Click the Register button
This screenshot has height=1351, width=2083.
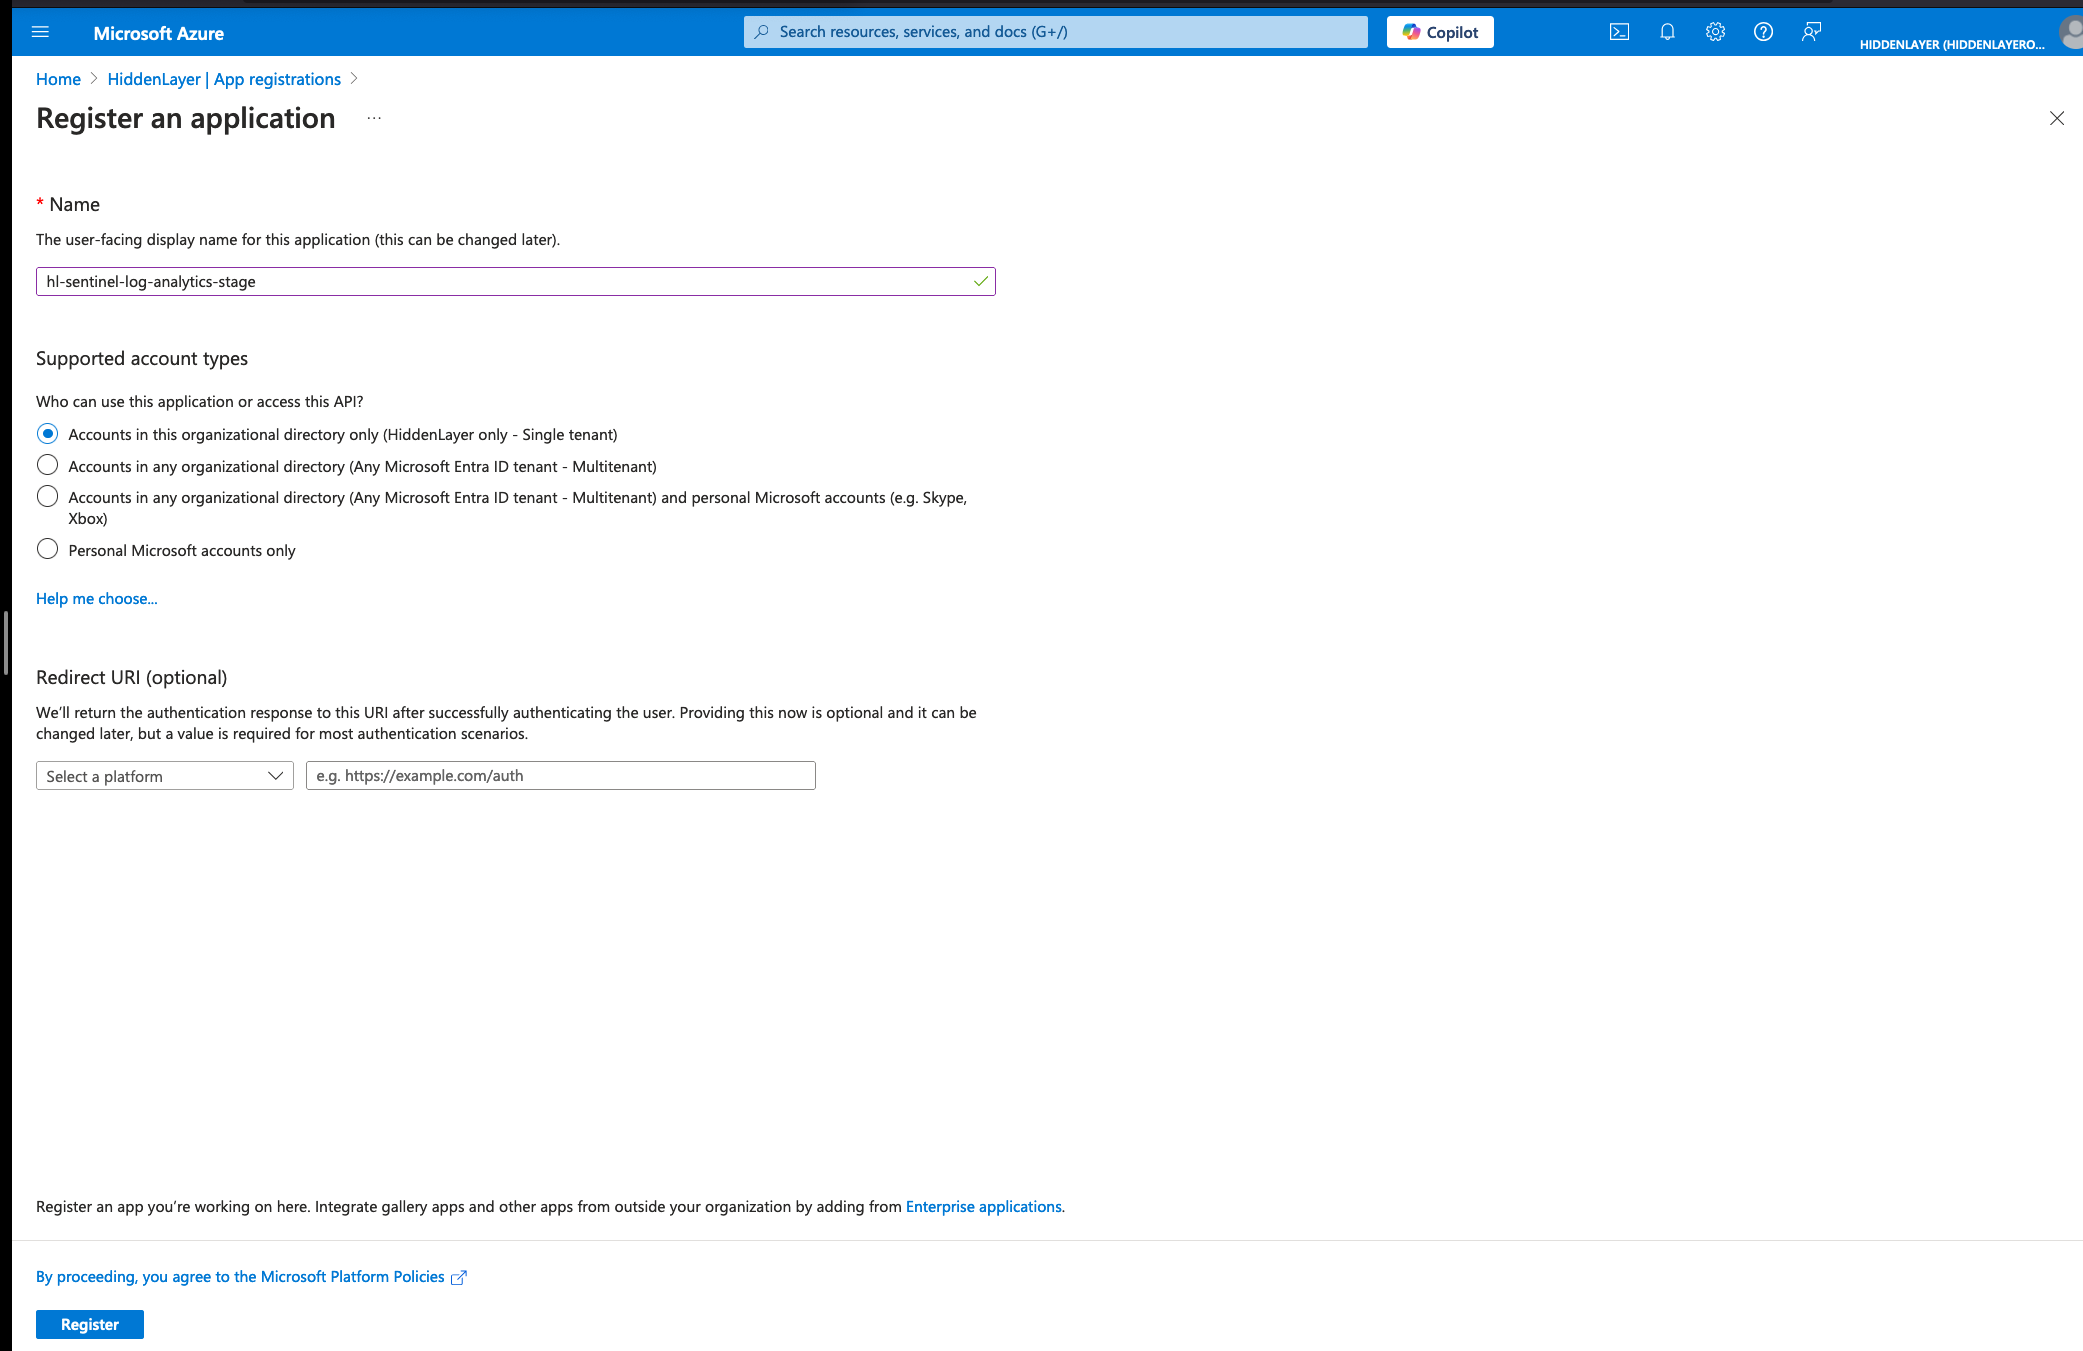point(90,1324)
